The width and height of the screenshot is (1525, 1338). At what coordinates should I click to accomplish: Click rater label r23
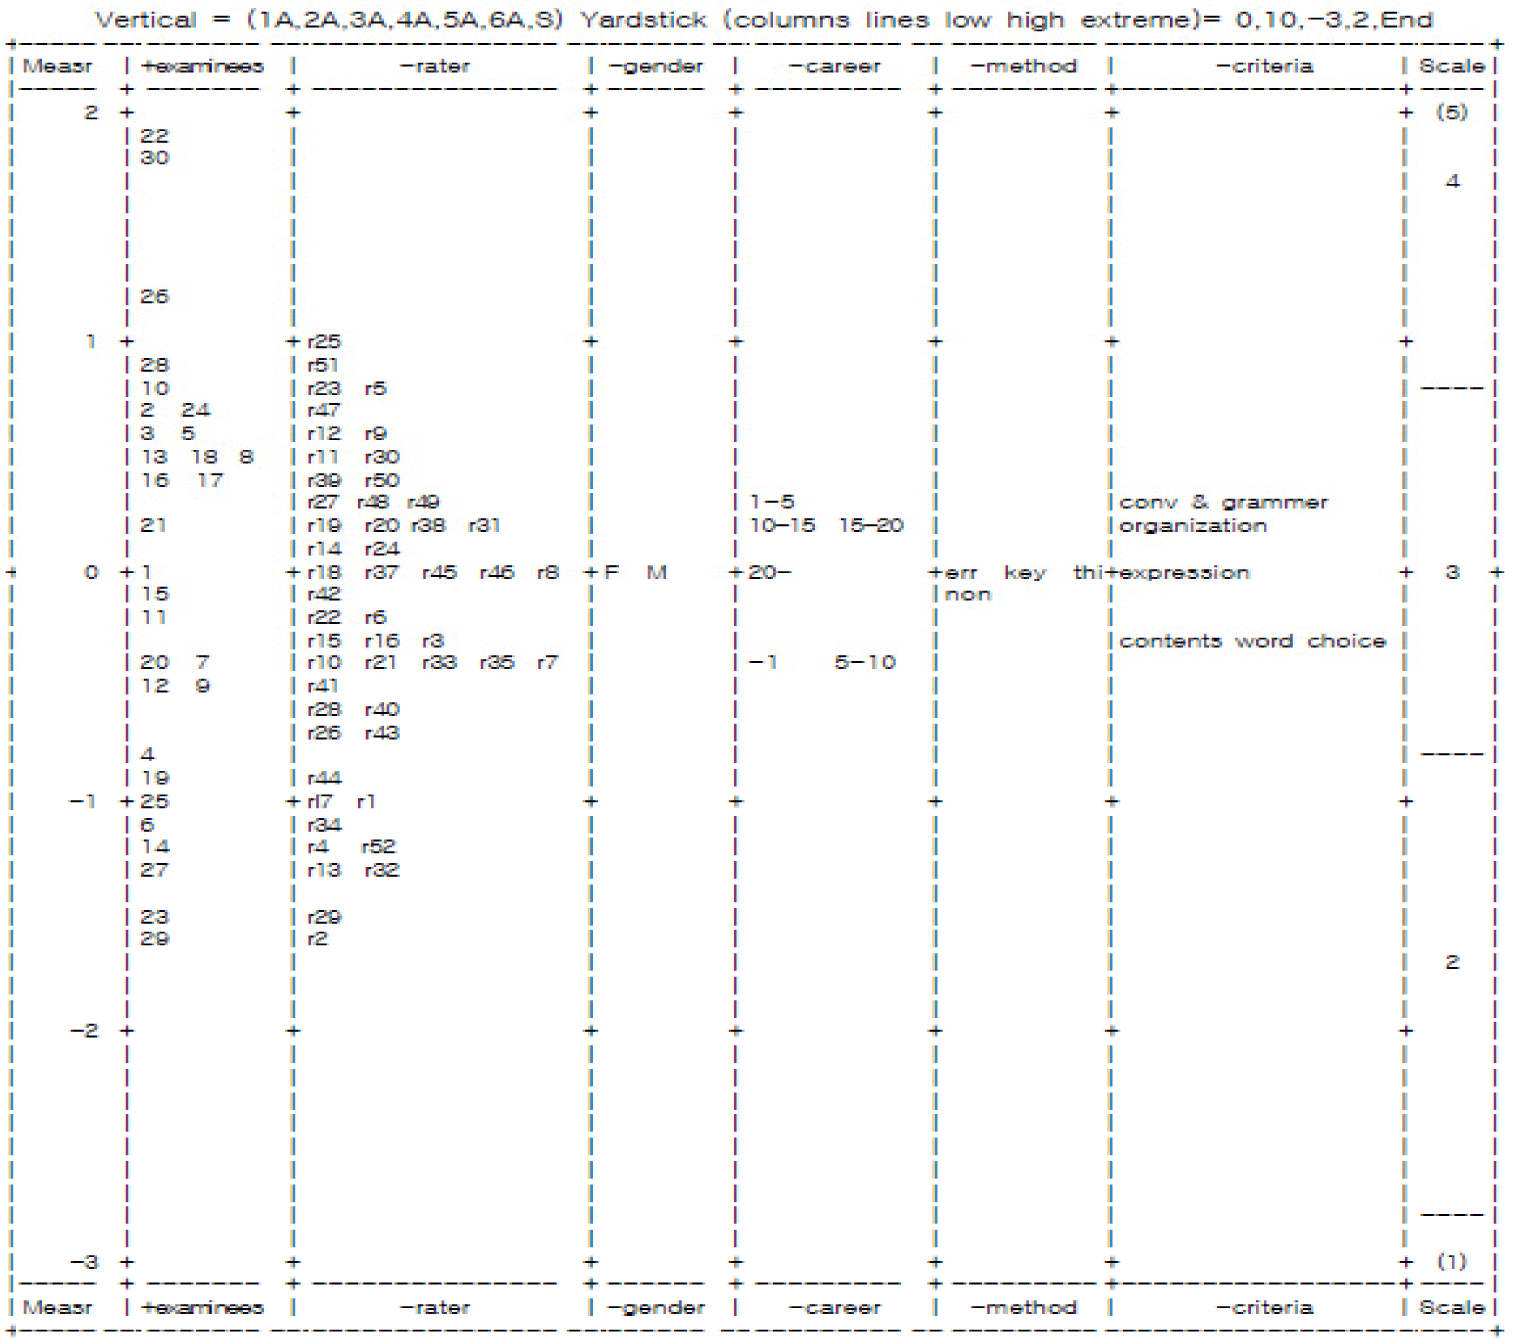click(324, 388)
